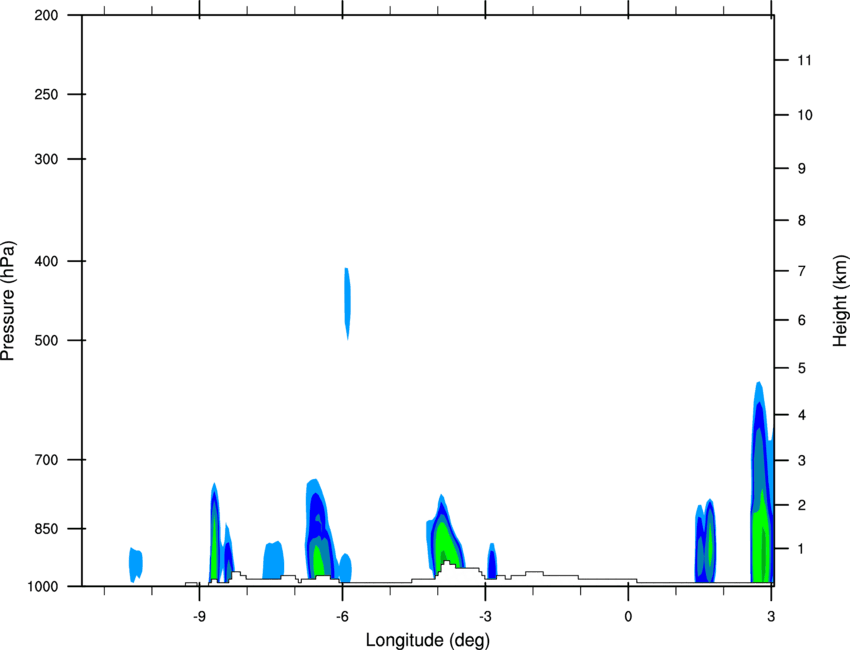Click the 8 km height label

click(802, 220)
